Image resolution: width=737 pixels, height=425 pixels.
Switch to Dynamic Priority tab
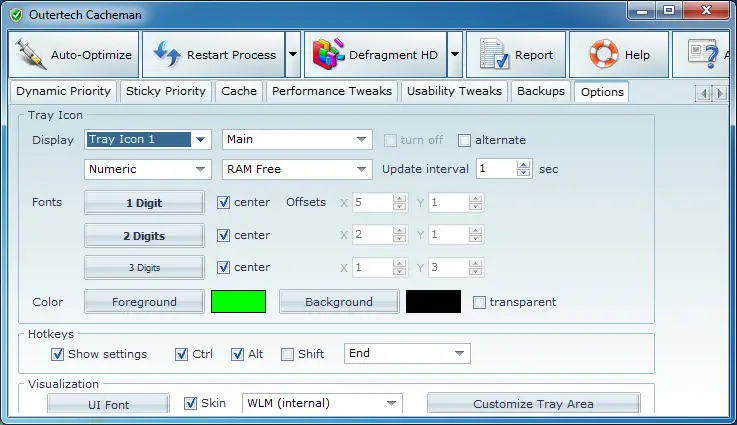(x=63, y=91)
